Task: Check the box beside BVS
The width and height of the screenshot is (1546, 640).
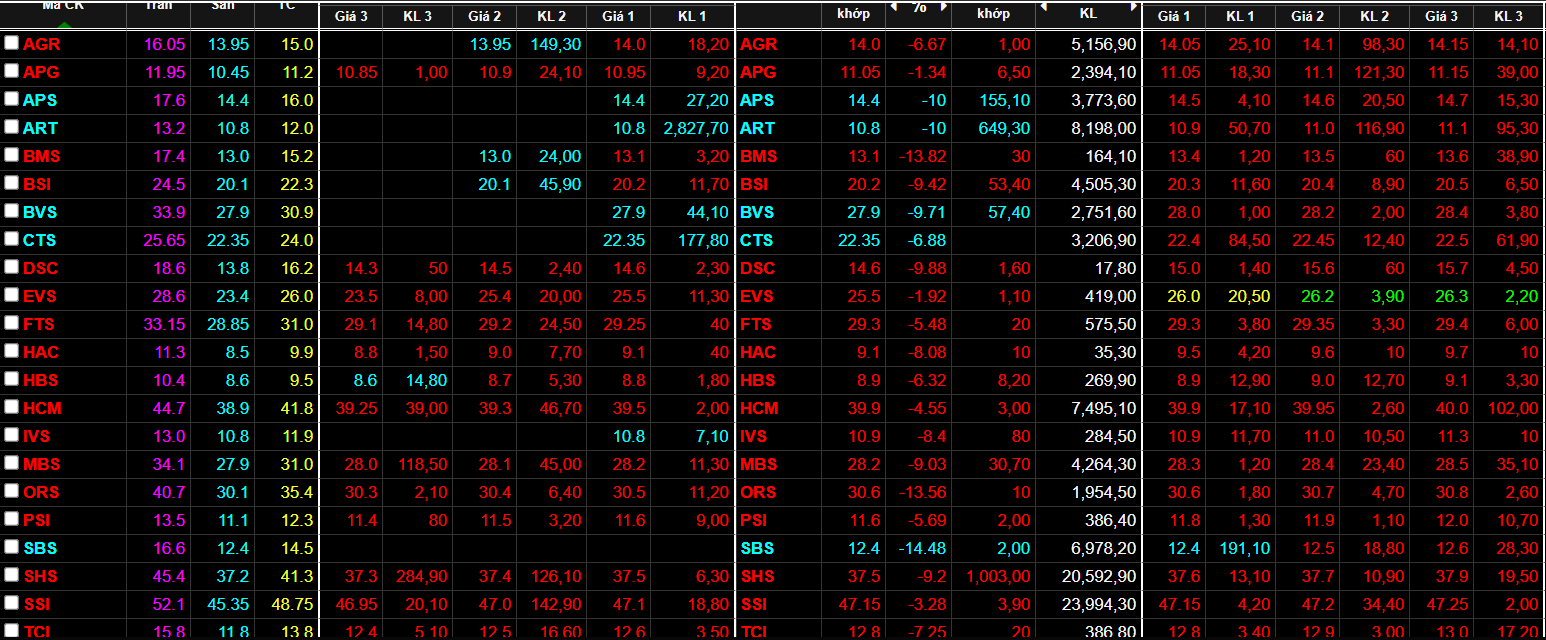Action: coord(11,211)
